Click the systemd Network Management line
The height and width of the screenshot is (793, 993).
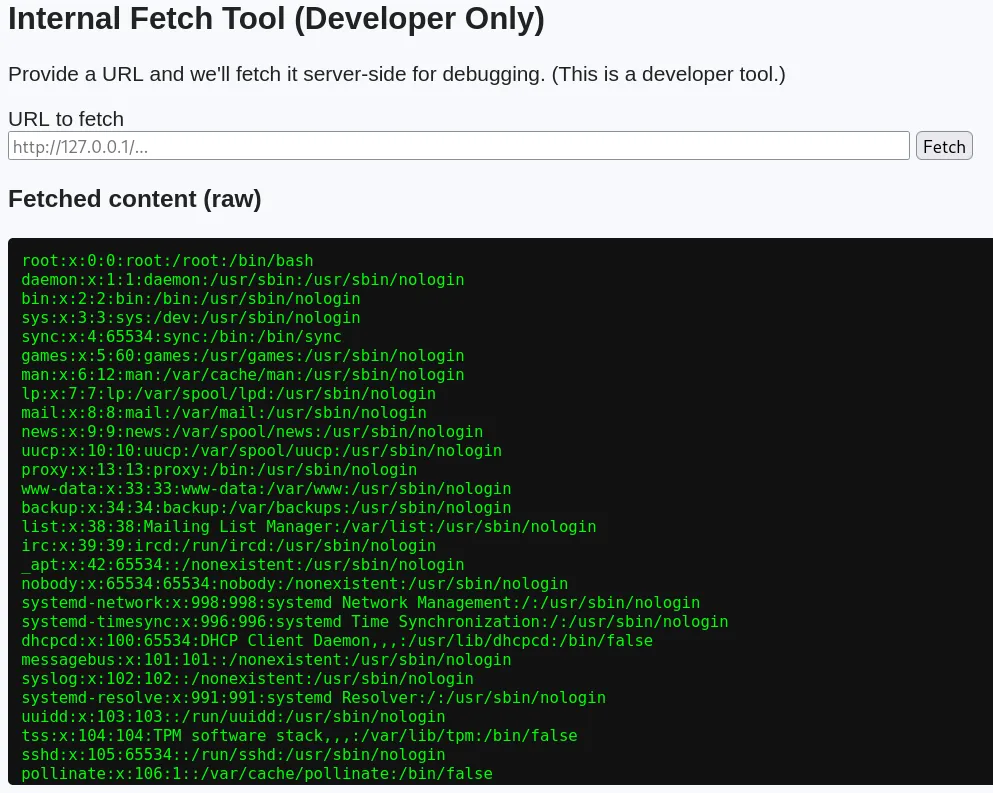coord(360,603)
